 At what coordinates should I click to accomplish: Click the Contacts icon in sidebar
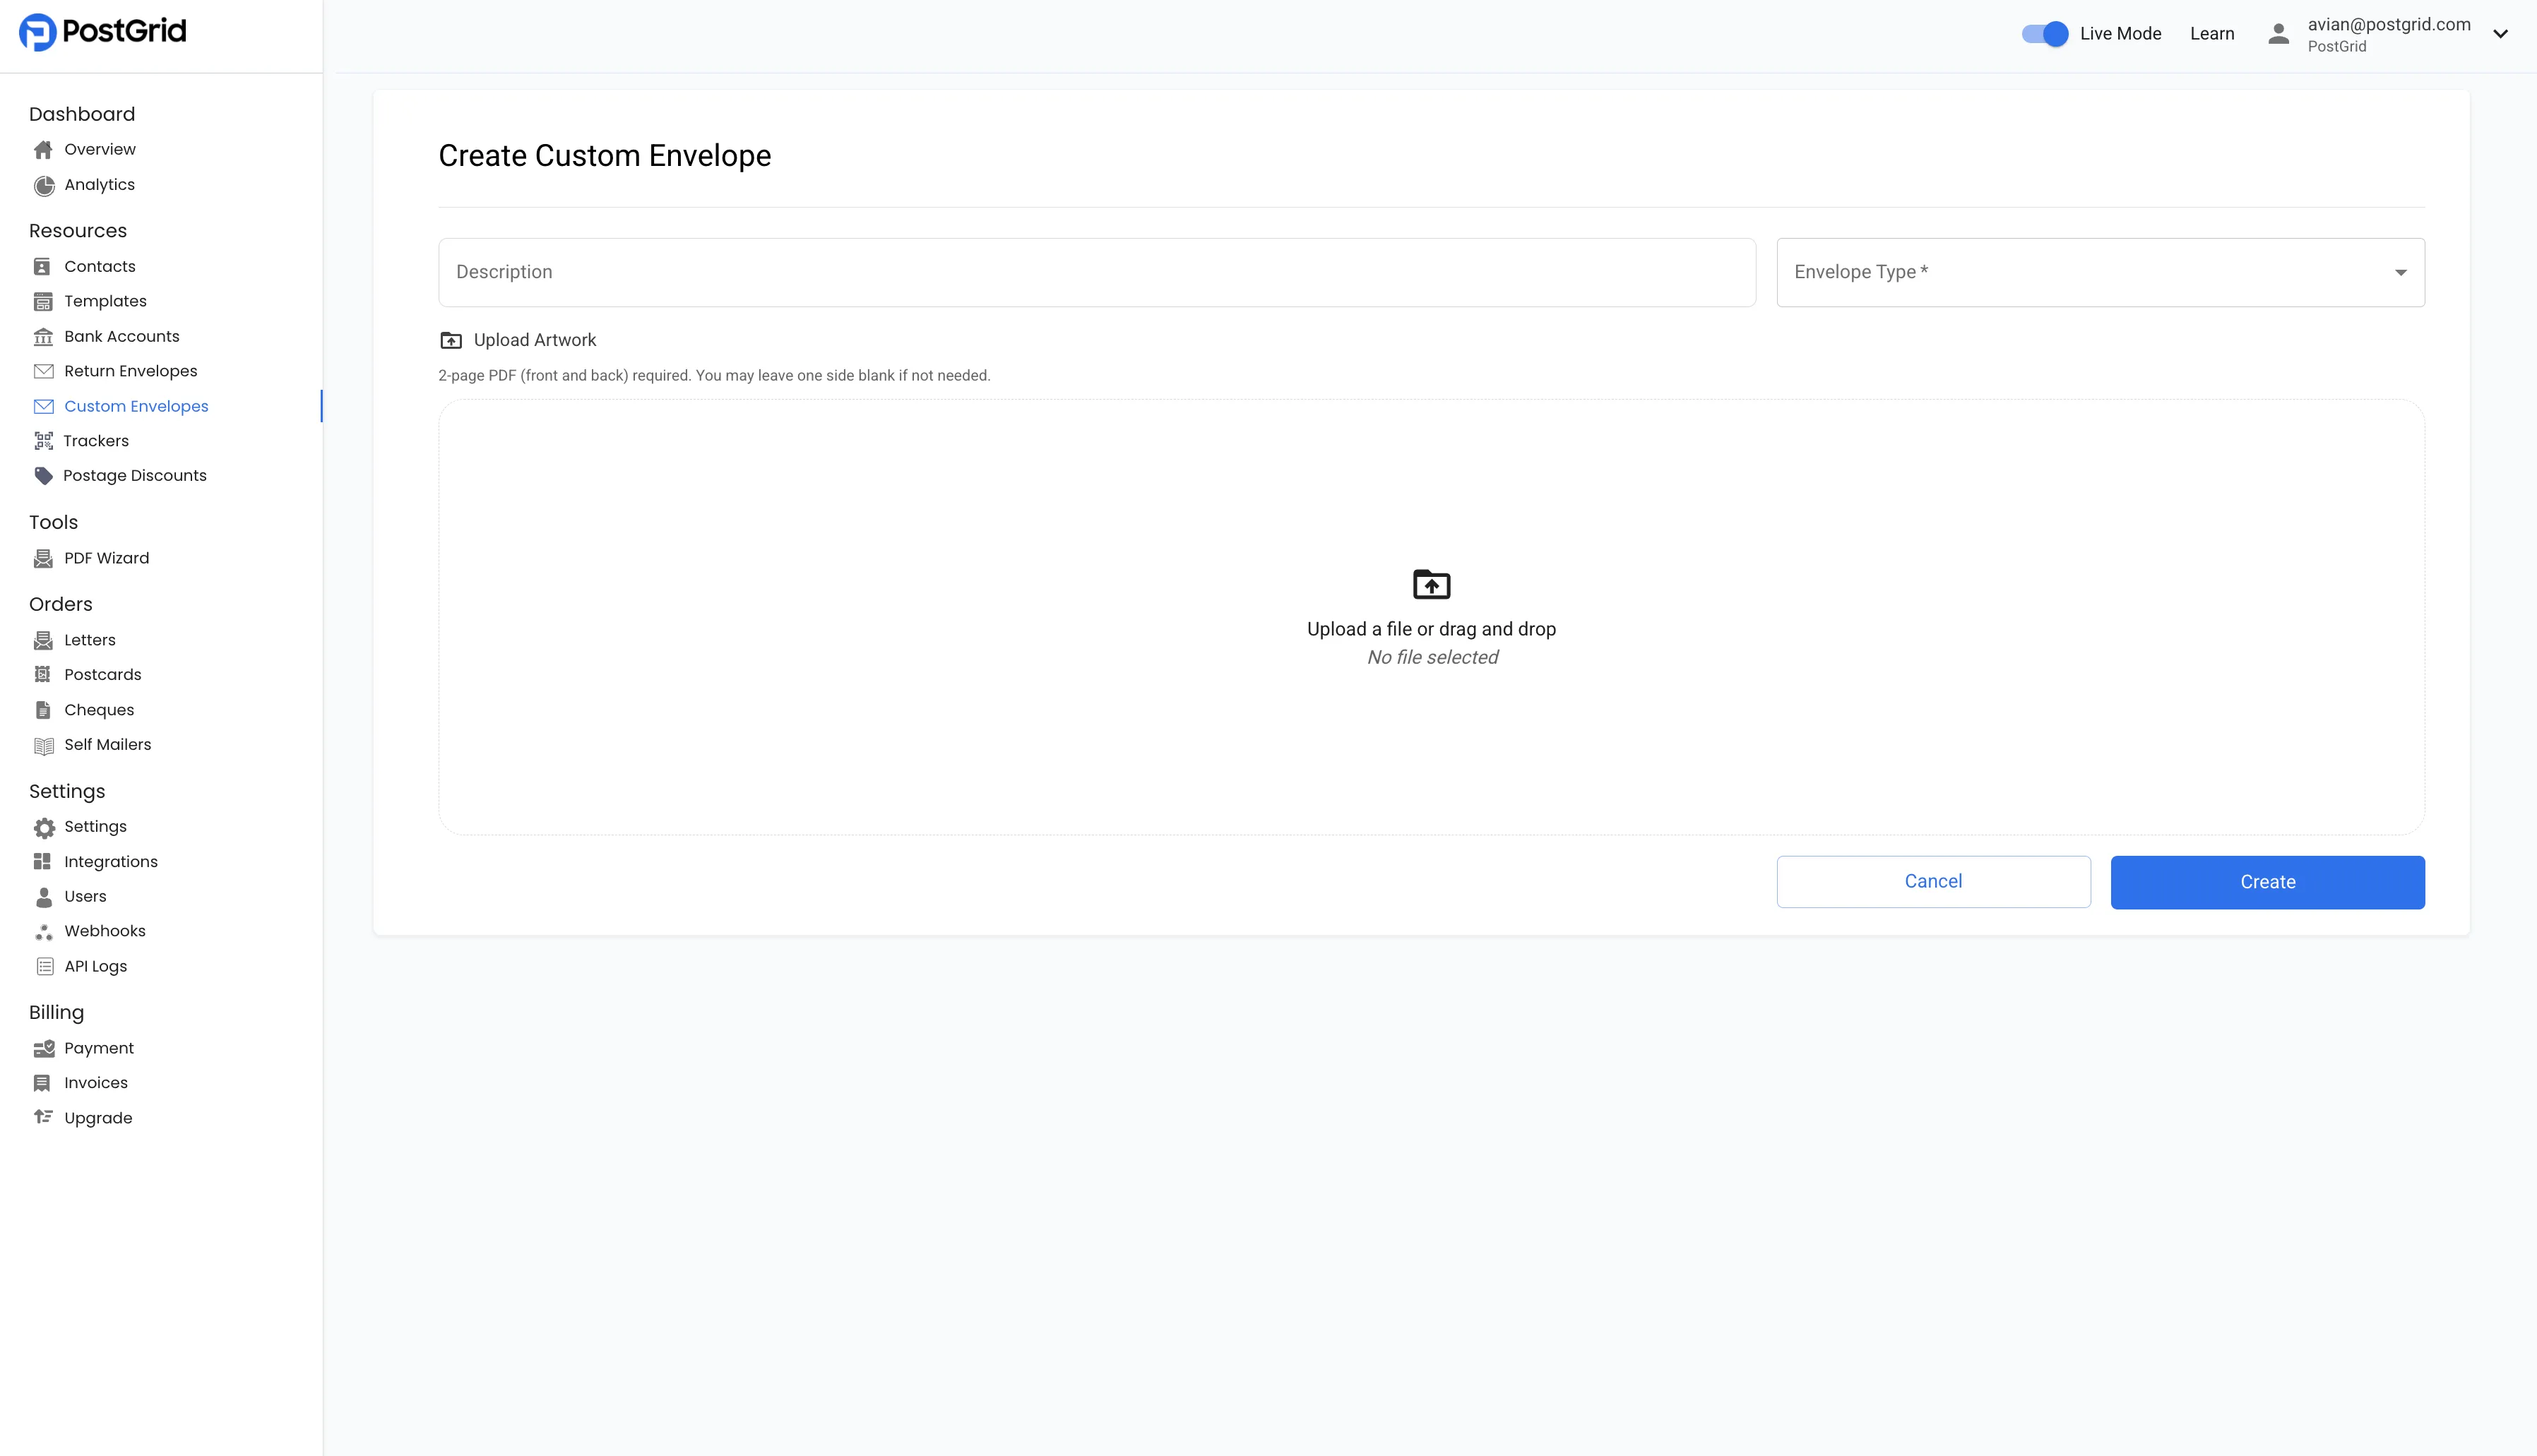coord(42,267)
